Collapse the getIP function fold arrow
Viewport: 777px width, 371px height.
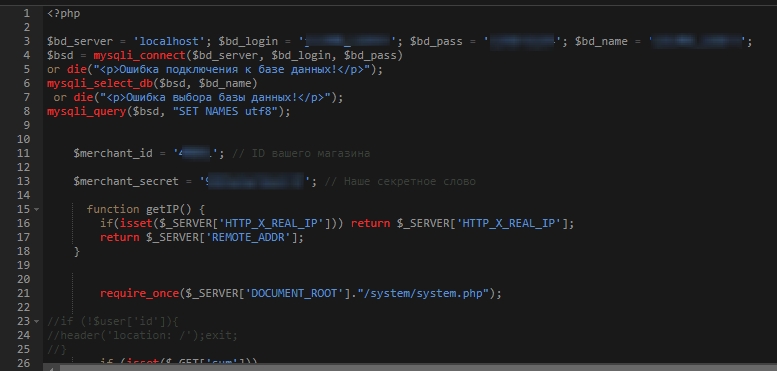click(x=37, y=210)
